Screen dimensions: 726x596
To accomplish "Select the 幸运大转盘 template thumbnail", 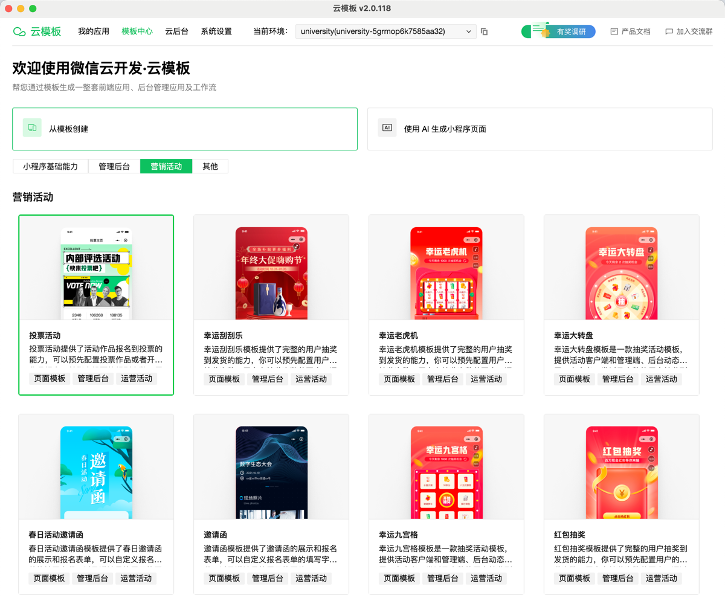I will click(x=621, y=273).
